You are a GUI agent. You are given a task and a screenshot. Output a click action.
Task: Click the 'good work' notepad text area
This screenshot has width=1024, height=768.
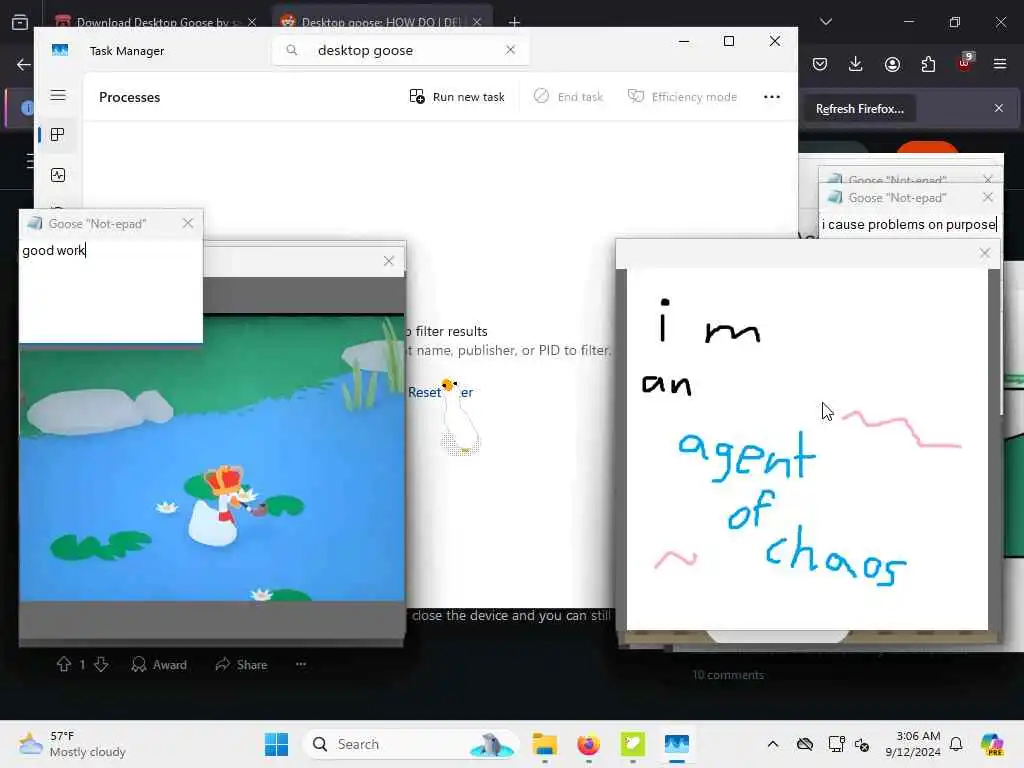[111, 289]
